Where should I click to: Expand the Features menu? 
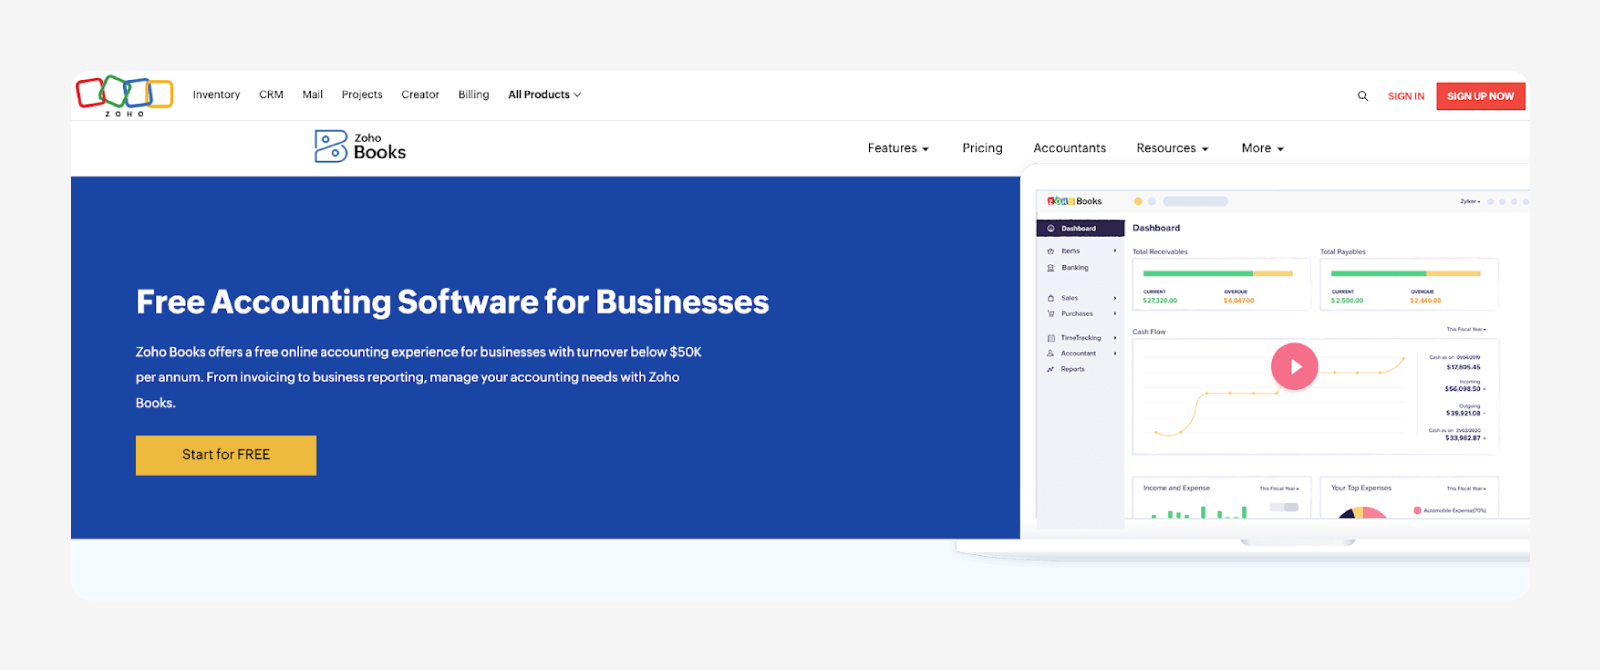tap(898, 148)
